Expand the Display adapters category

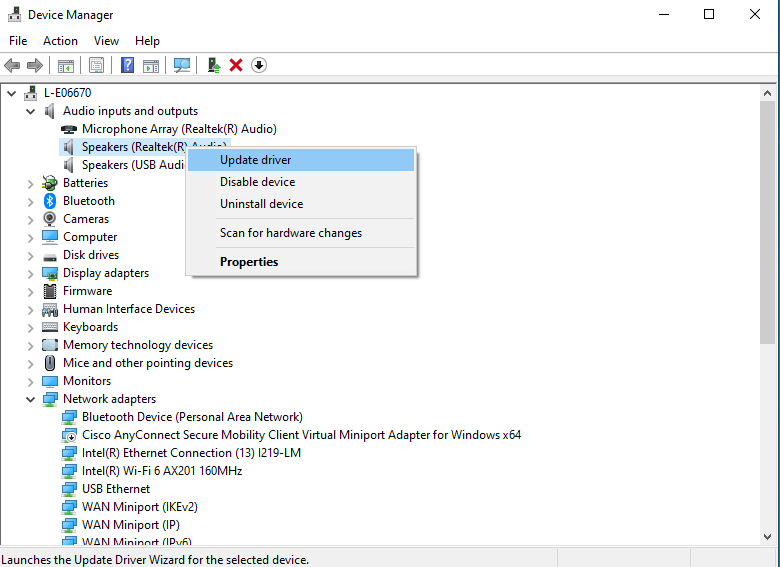(x=30, y=274)
